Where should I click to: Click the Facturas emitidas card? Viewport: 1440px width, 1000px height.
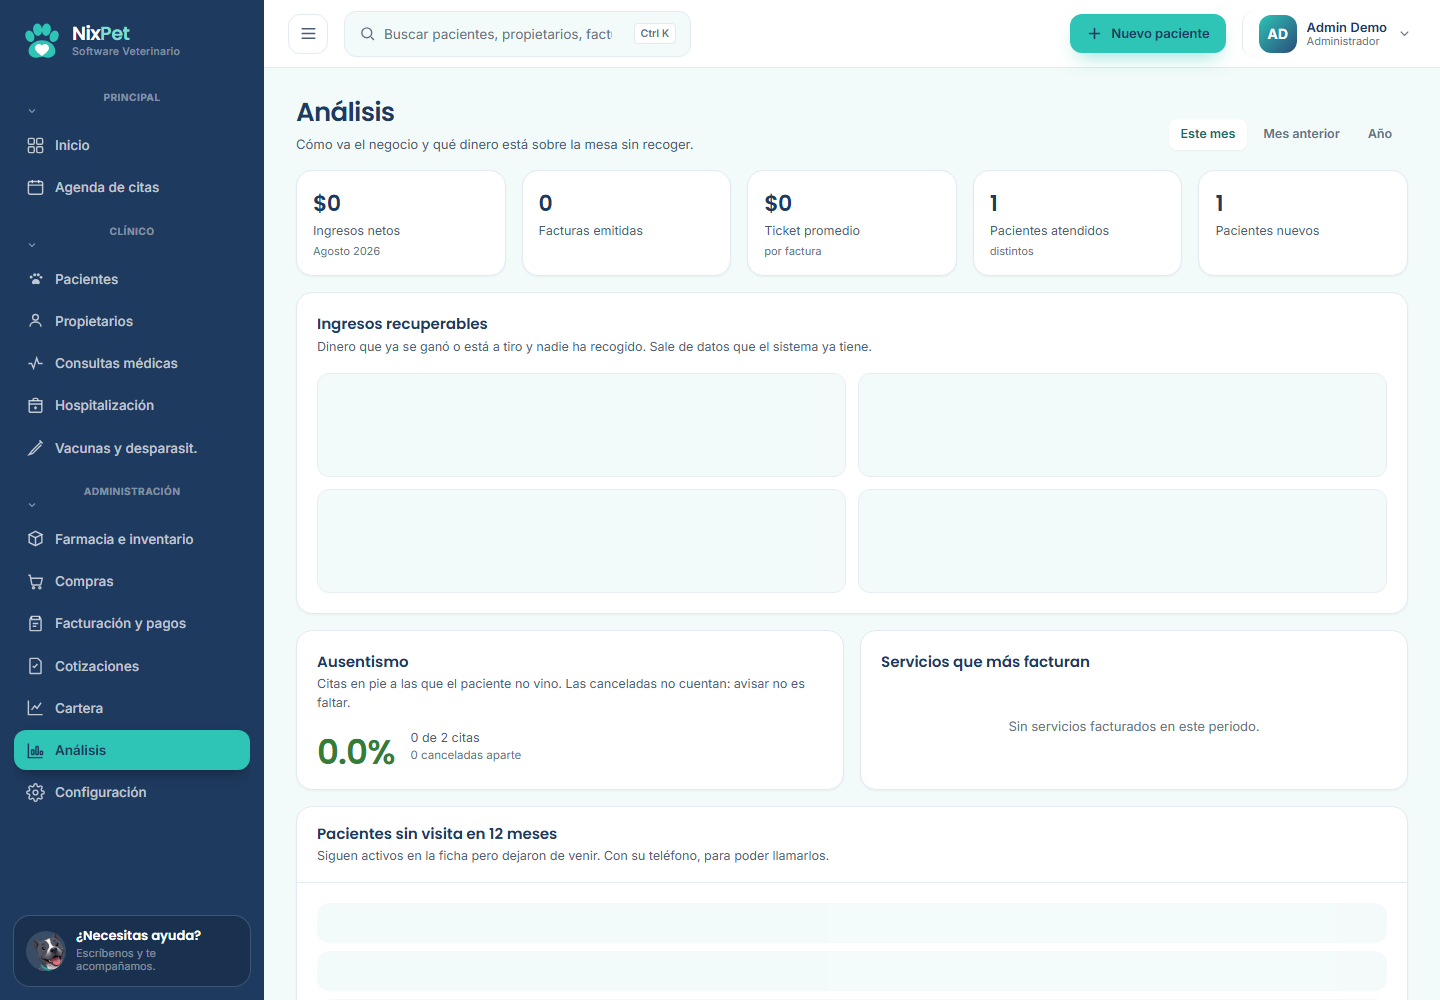click(627, 223)
